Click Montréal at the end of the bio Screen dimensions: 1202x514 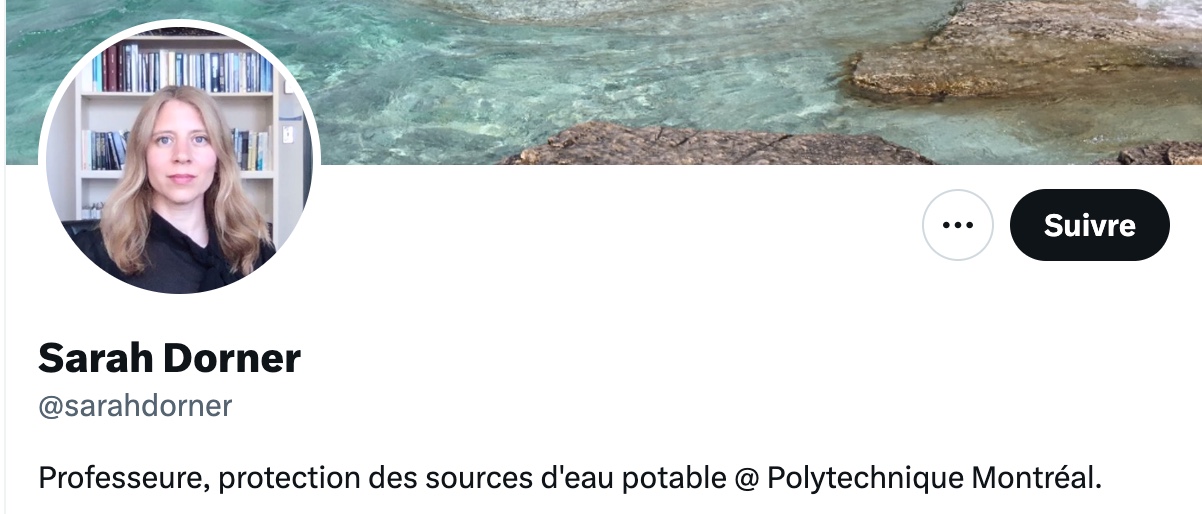[1036, 477]
